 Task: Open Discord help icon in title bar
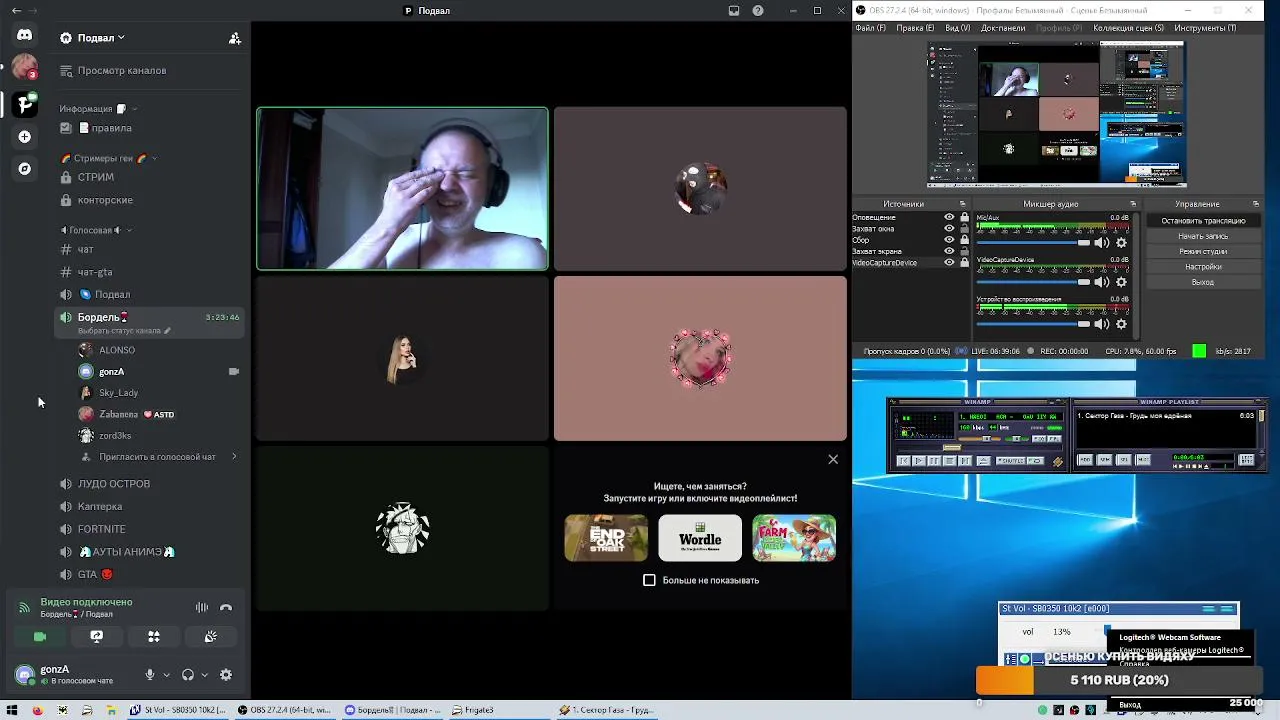click(758, 11)
